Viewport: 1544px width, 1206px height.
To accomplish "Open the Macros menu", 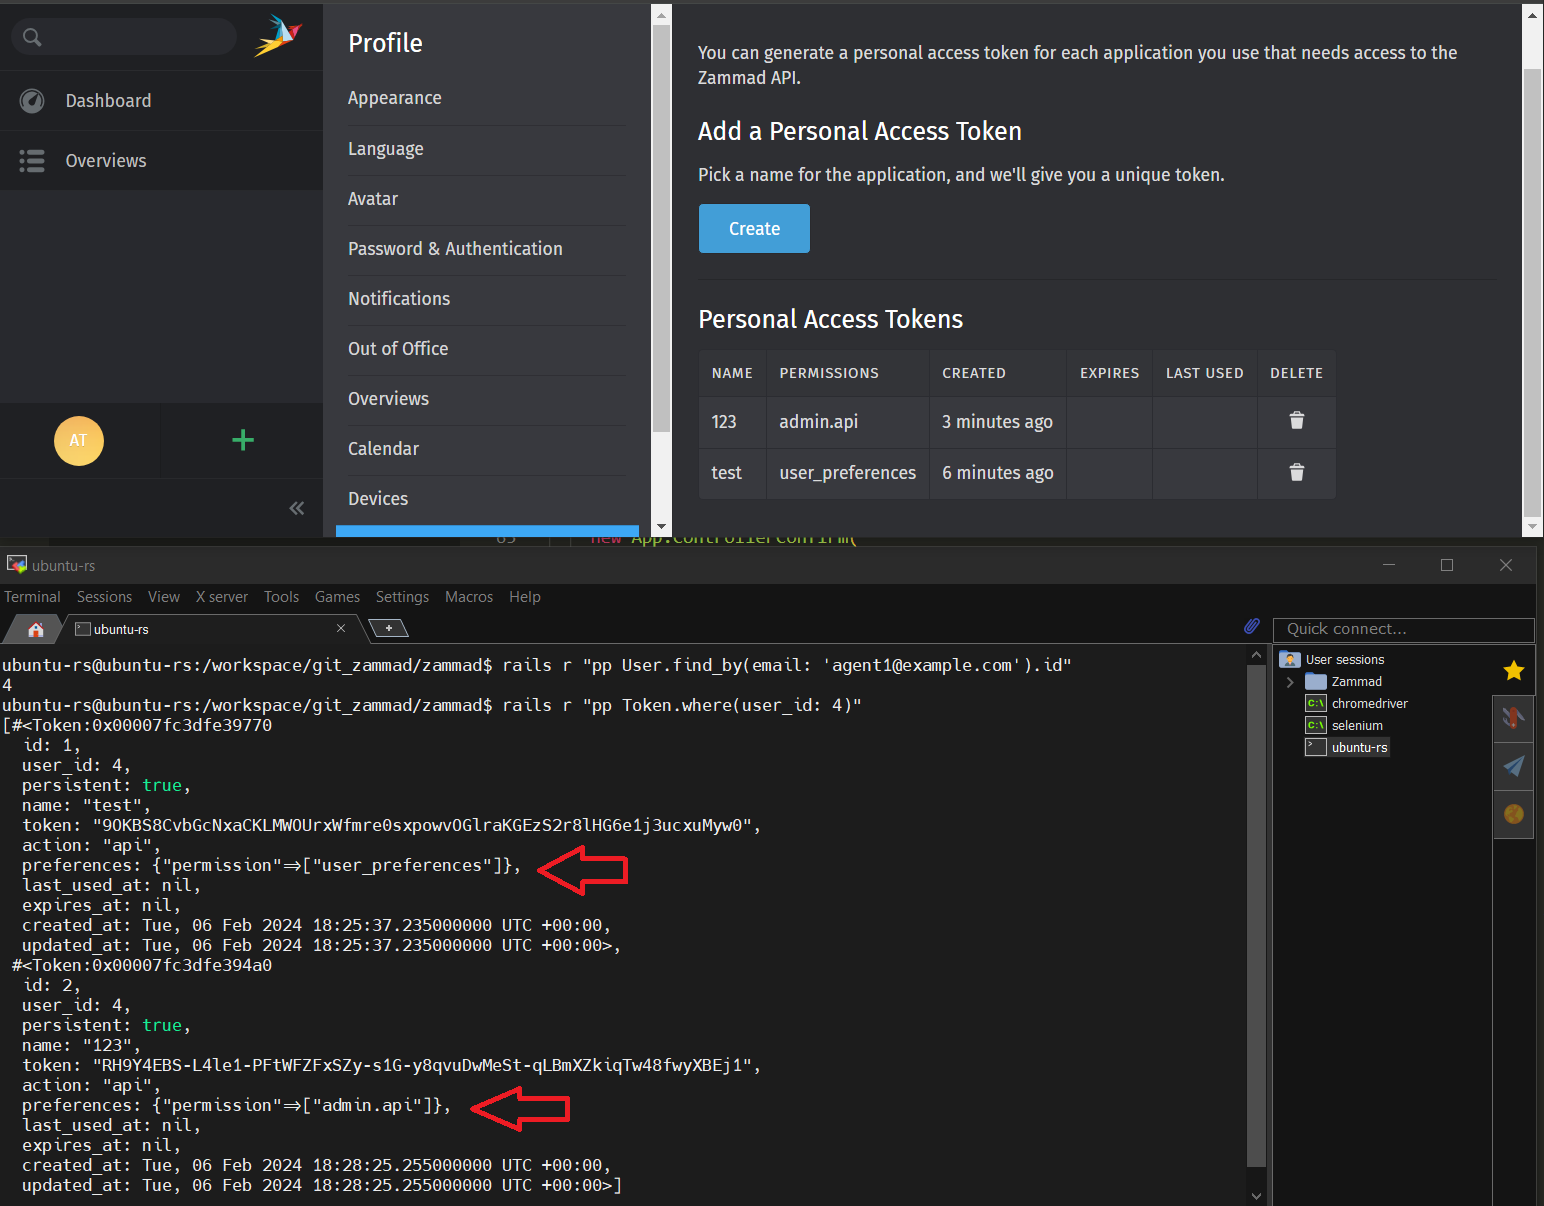I will point(469,597).
